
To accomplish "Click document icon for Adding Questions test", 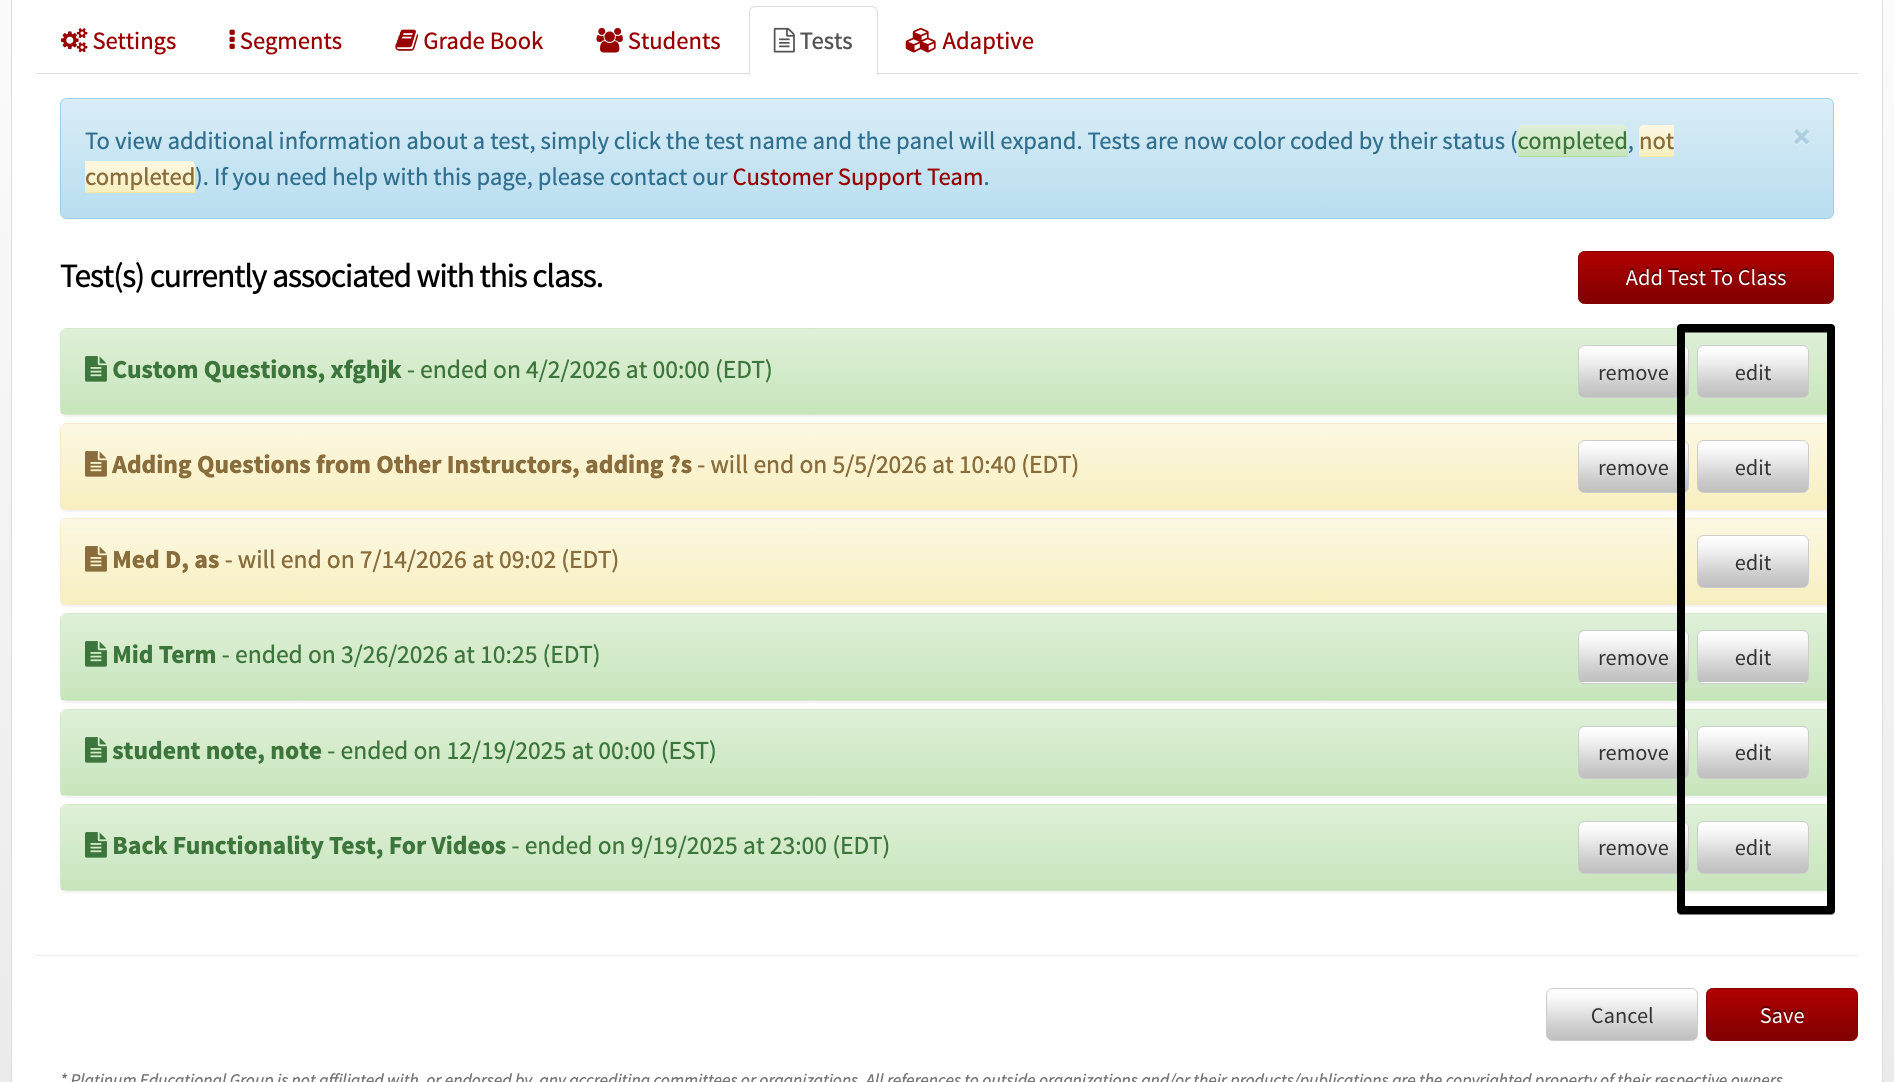I will tap(96, 464).
